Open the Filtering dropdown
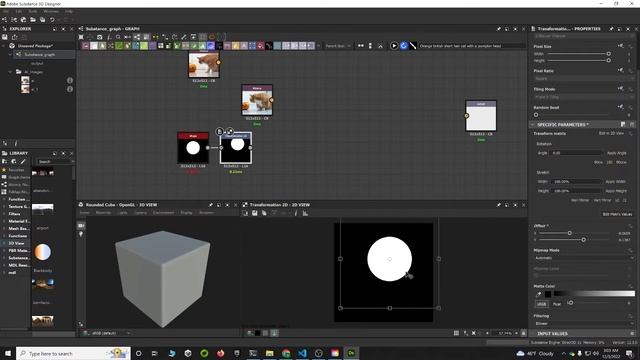 pos(584,324)
